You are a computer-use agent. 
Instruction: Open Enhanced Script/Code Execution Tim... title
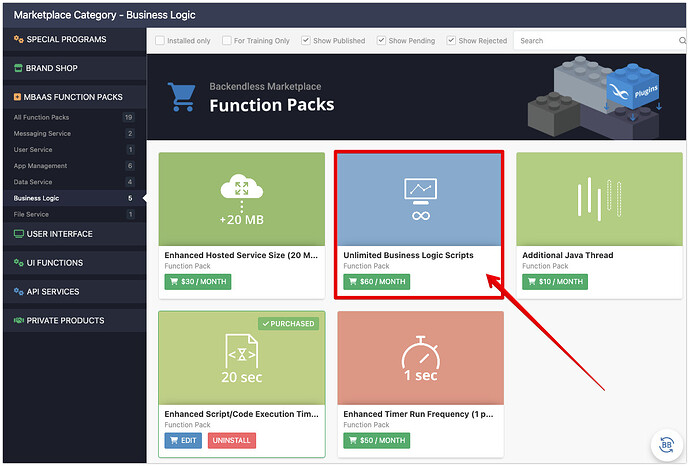tap(242, 414)
